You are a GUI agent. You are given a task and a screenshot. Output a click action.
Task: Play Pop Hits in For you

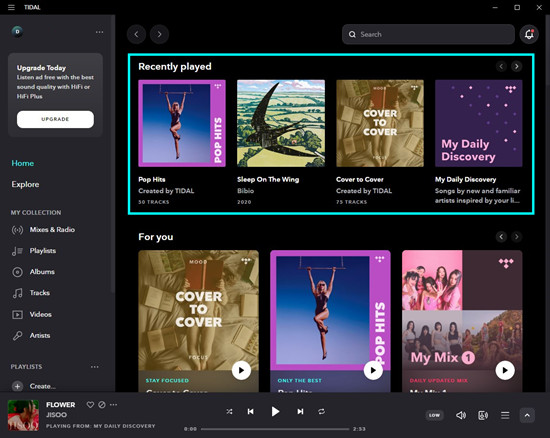373,370
